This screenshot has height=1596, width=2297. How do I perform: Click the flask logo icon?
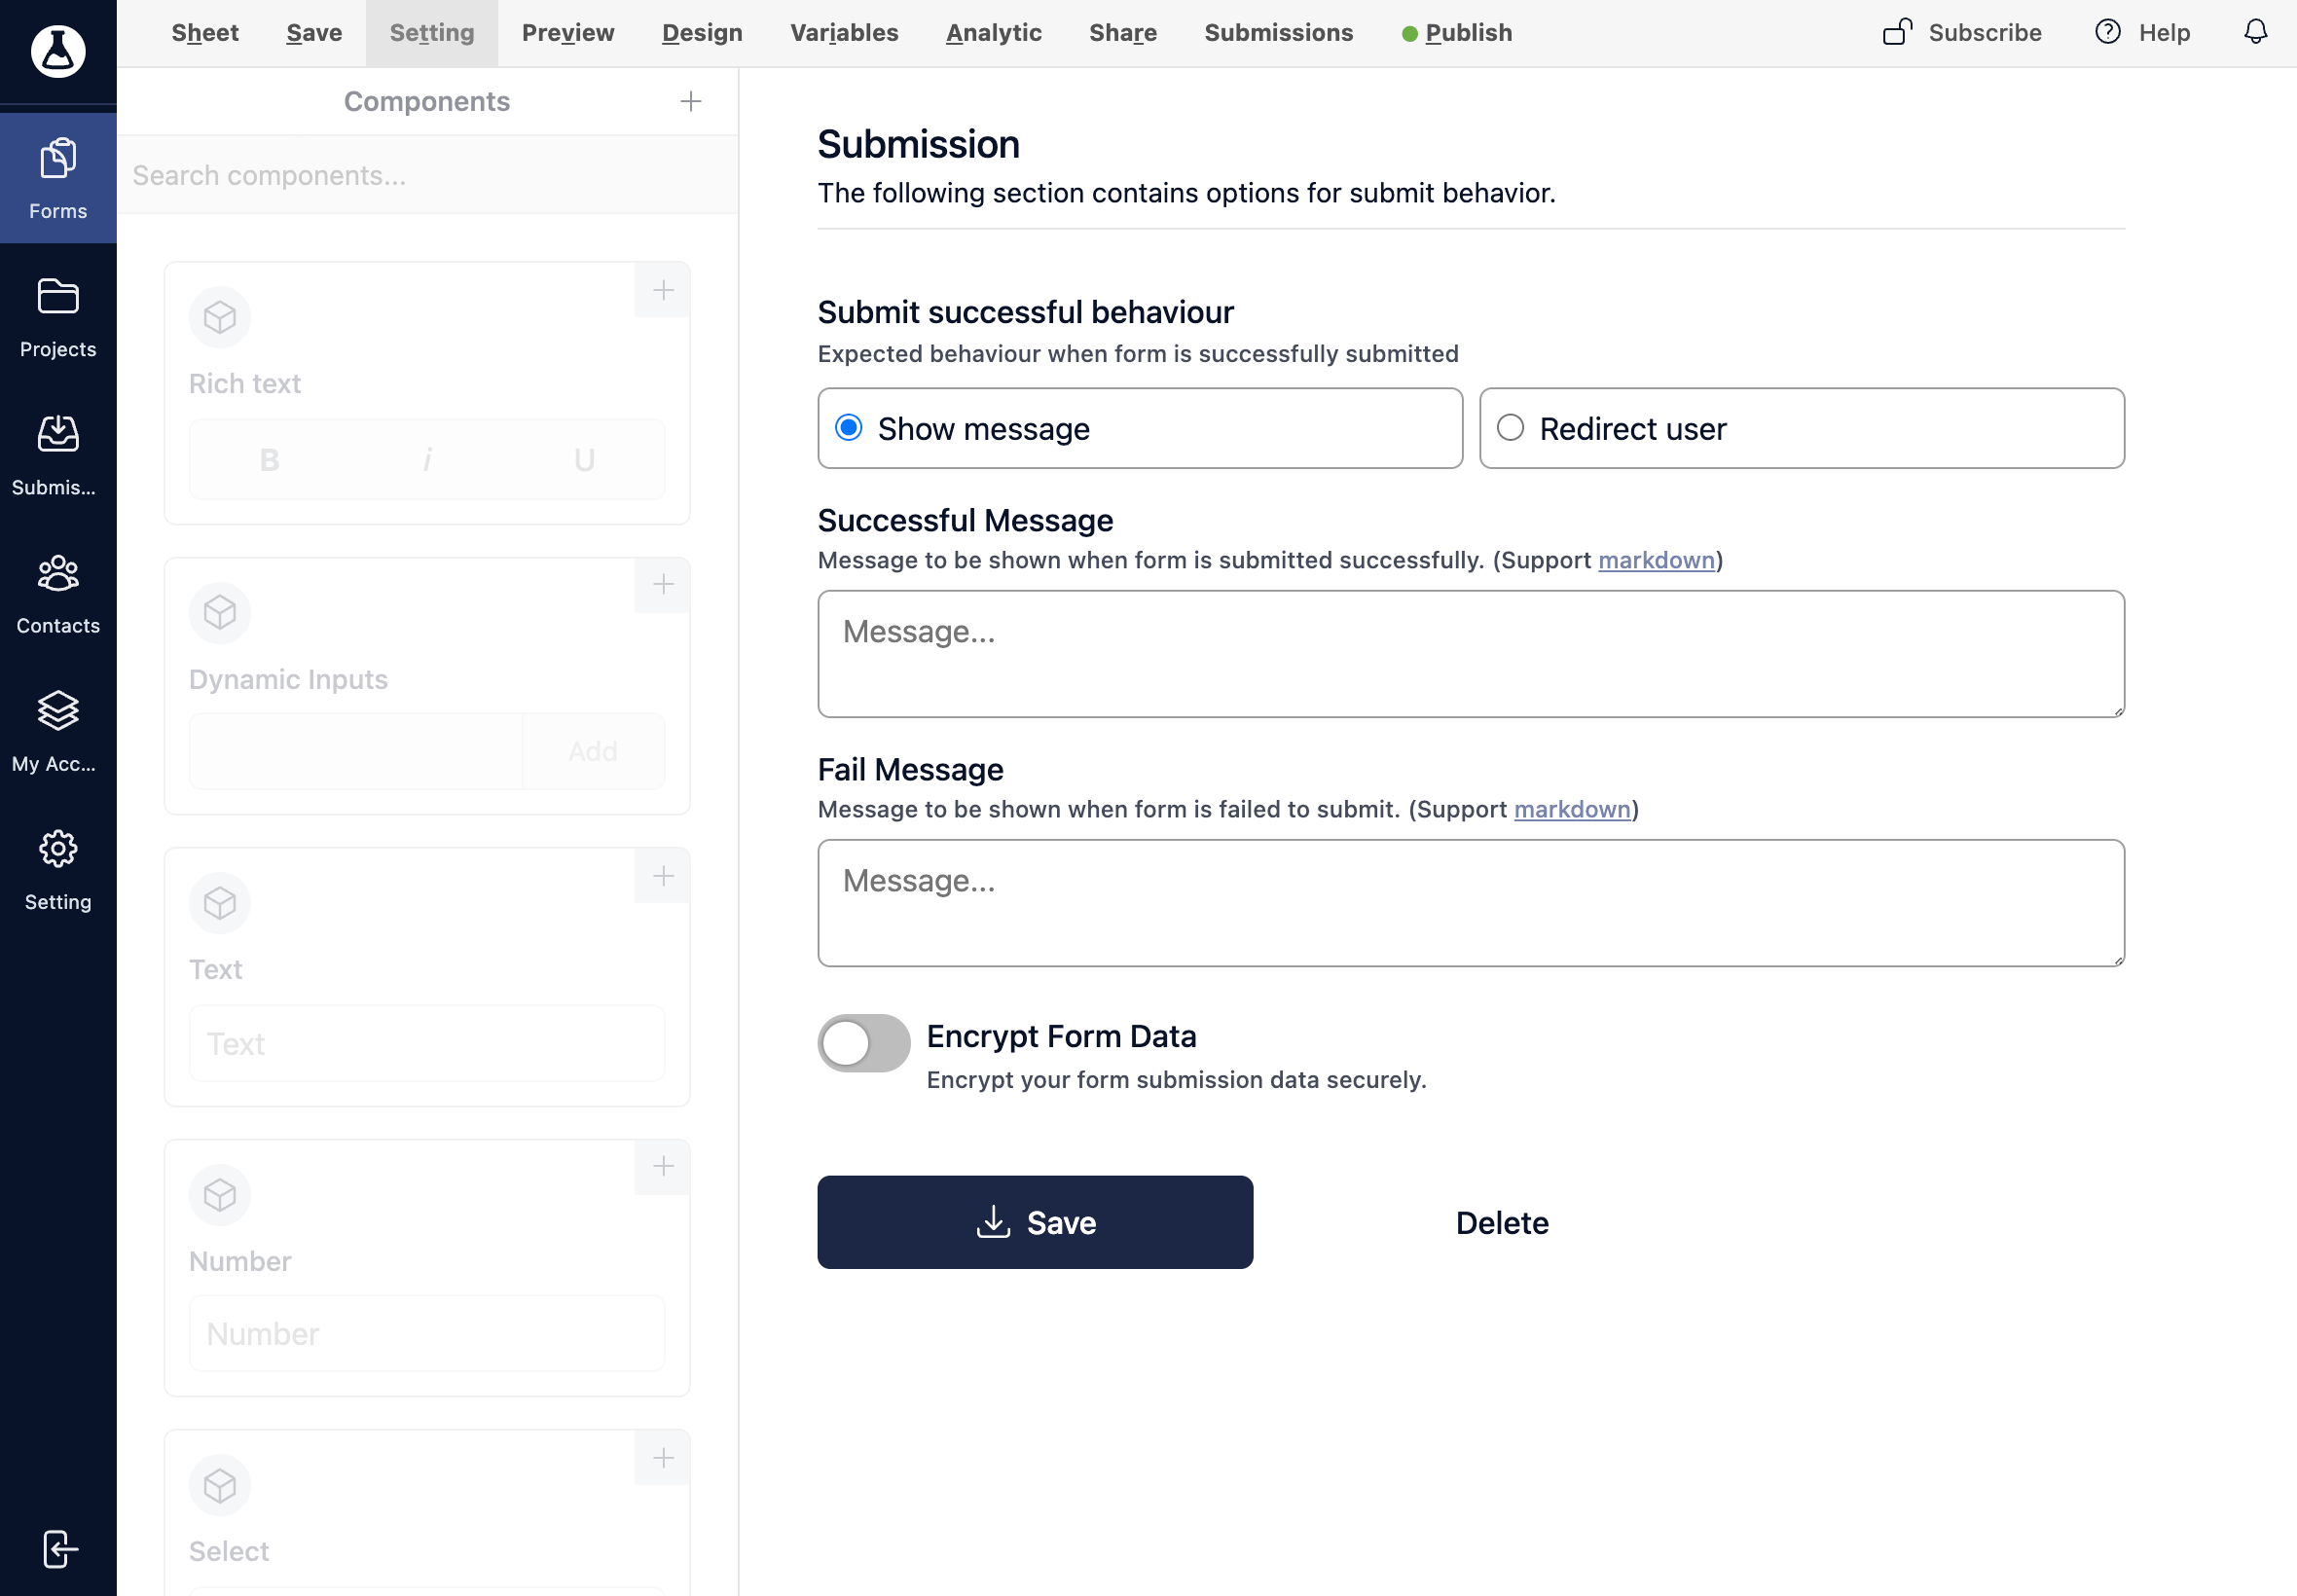58,51
